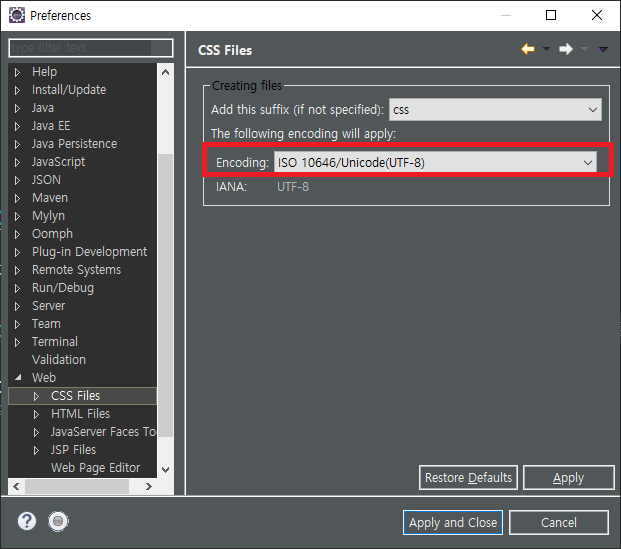Click the forward navigation arrow icon
The height and width of the screenshot is (549, 621).
[566, 49]
